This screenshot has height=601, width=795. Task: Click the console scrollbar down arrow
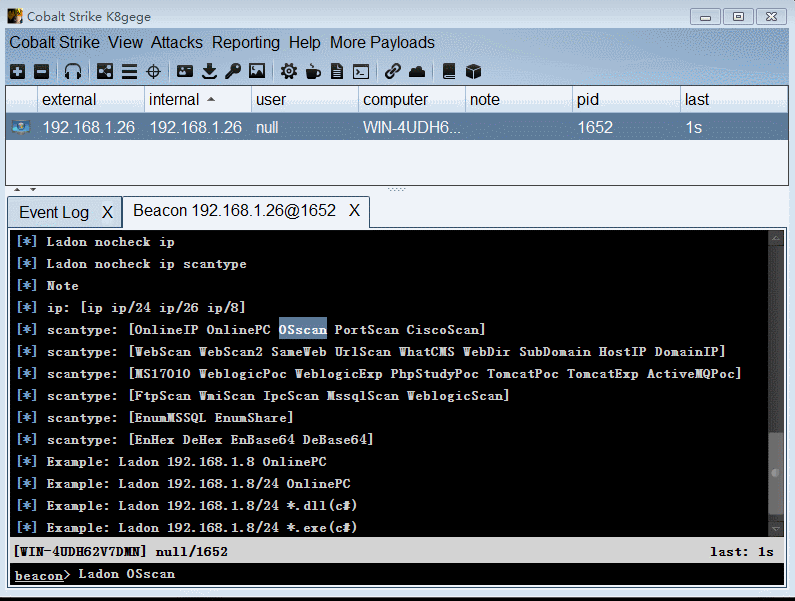776,528
